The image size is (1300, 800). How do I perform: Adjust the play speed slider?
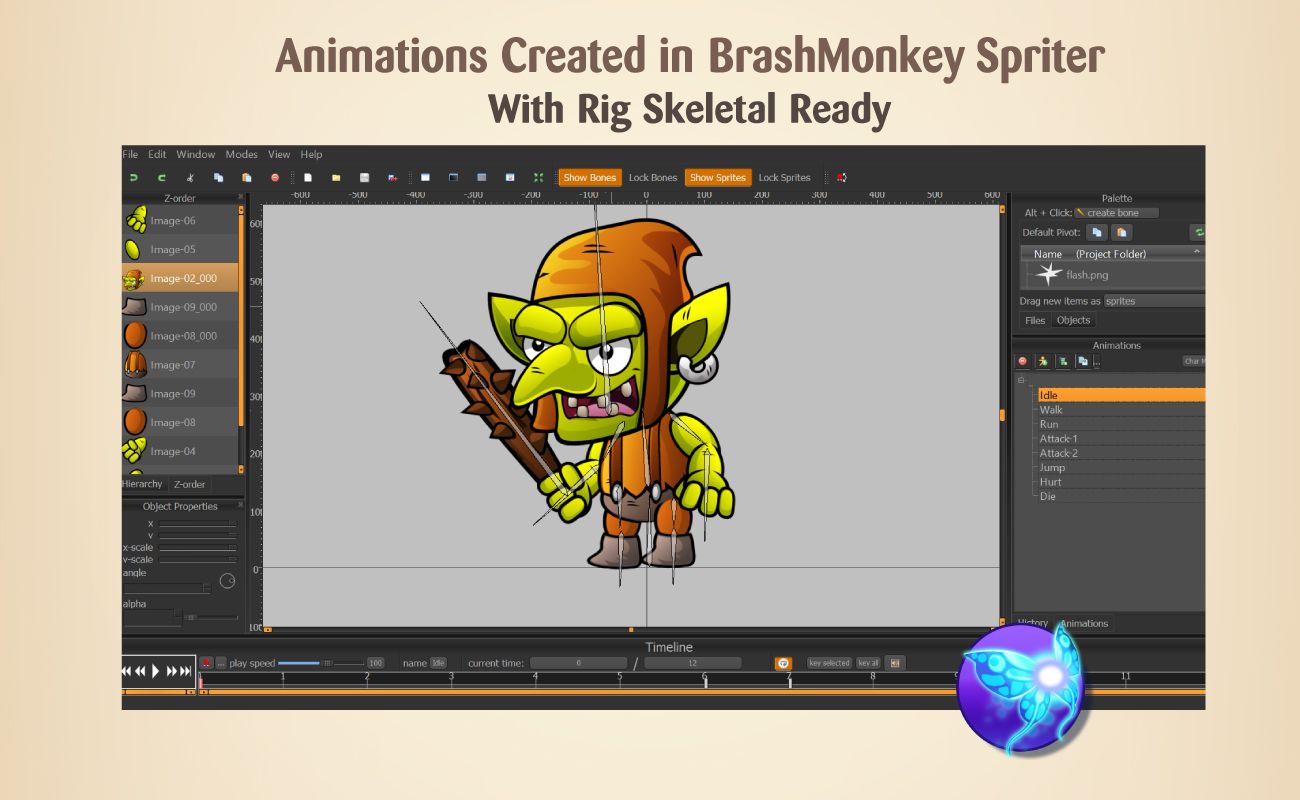[x=321, y=663]
